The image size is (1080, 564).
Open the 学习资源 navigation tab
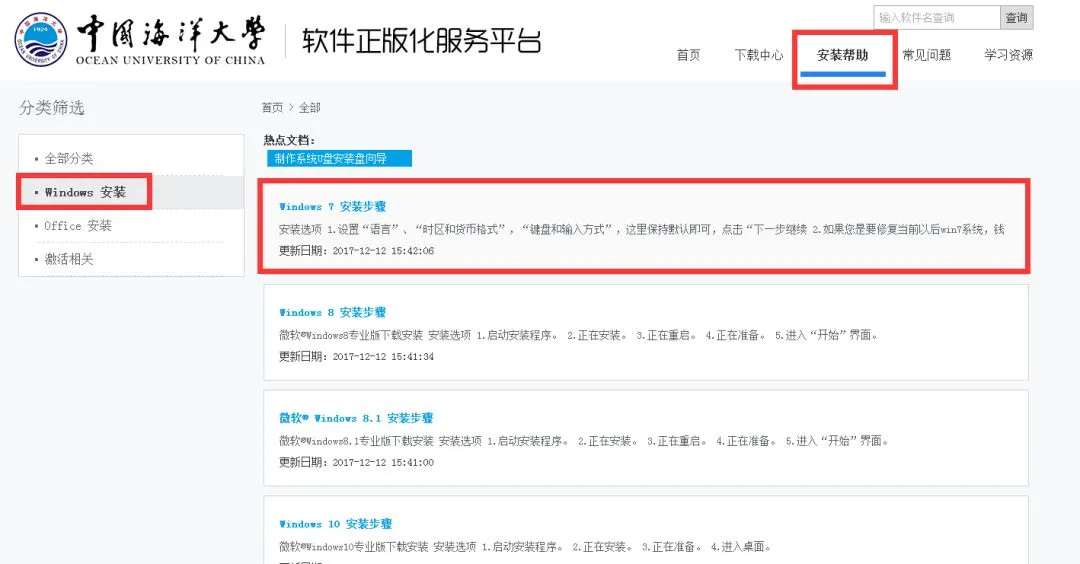point(1008,55)
